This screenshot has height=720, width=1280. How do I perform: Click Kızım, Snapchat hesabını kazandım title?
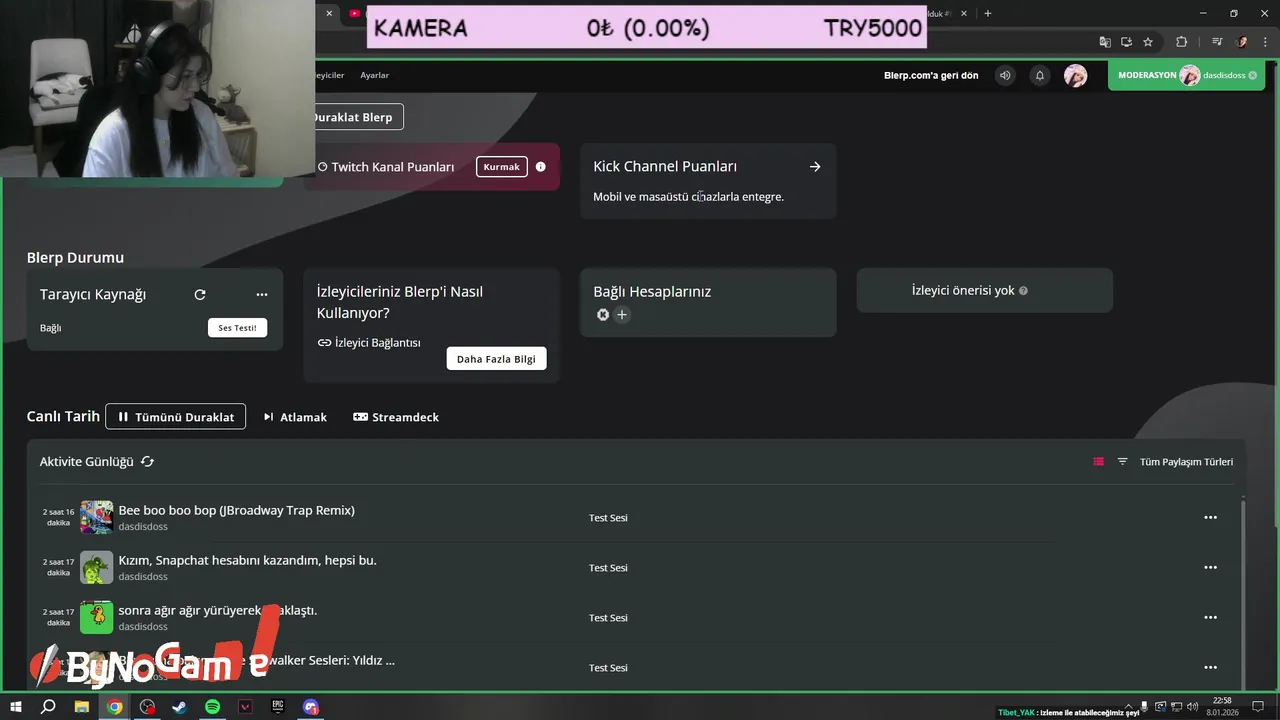click(x=248, y=560)
